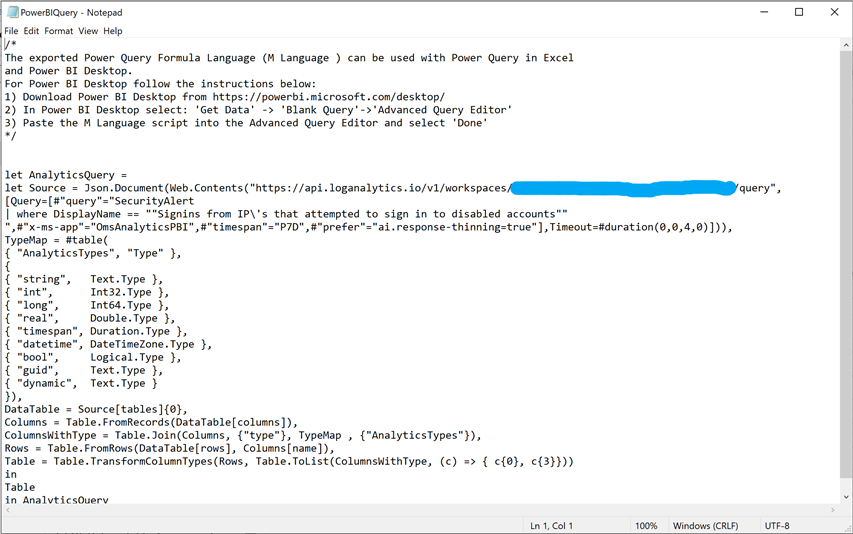The height and width of the screenshot is (534, 853).
Task: Click the Notepad icon in title bar
Action: tap(13, 12)
